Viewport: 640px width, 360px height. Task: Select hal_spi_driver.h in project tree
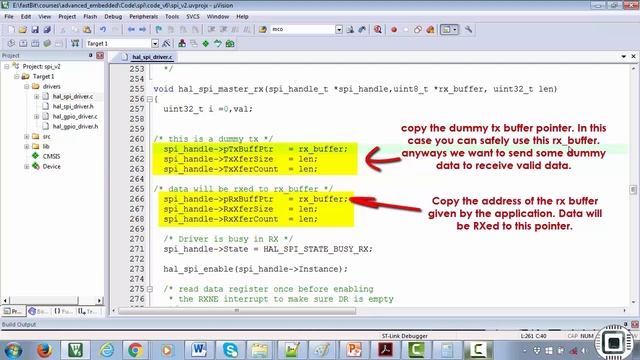(73, 107)
